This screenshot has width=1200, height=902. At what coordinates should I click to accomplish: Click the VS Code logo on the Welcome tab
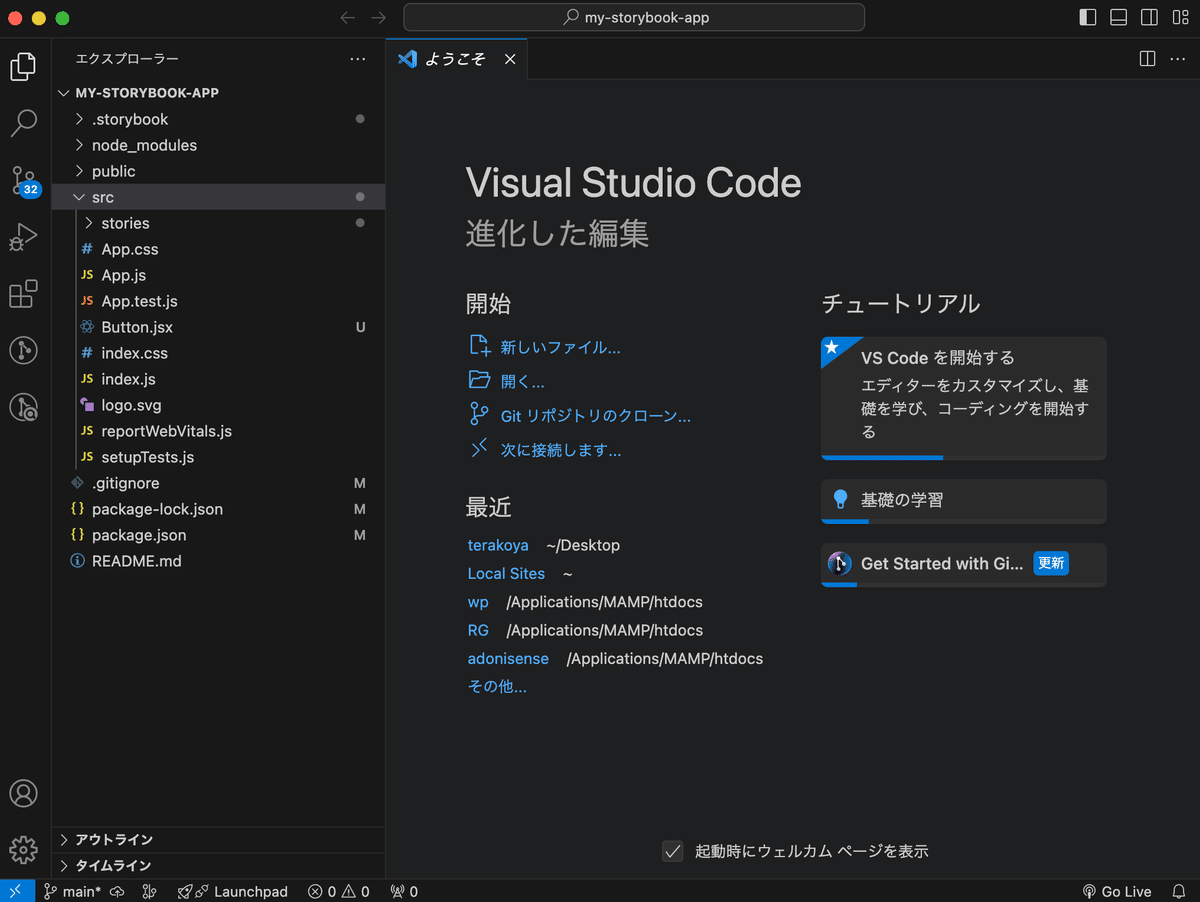click(407, 59)
